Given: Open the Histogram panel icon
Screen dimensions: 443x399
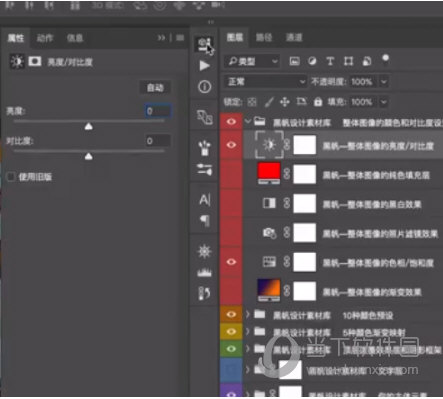Looking at the screenshot, I should tap(204, 272).
